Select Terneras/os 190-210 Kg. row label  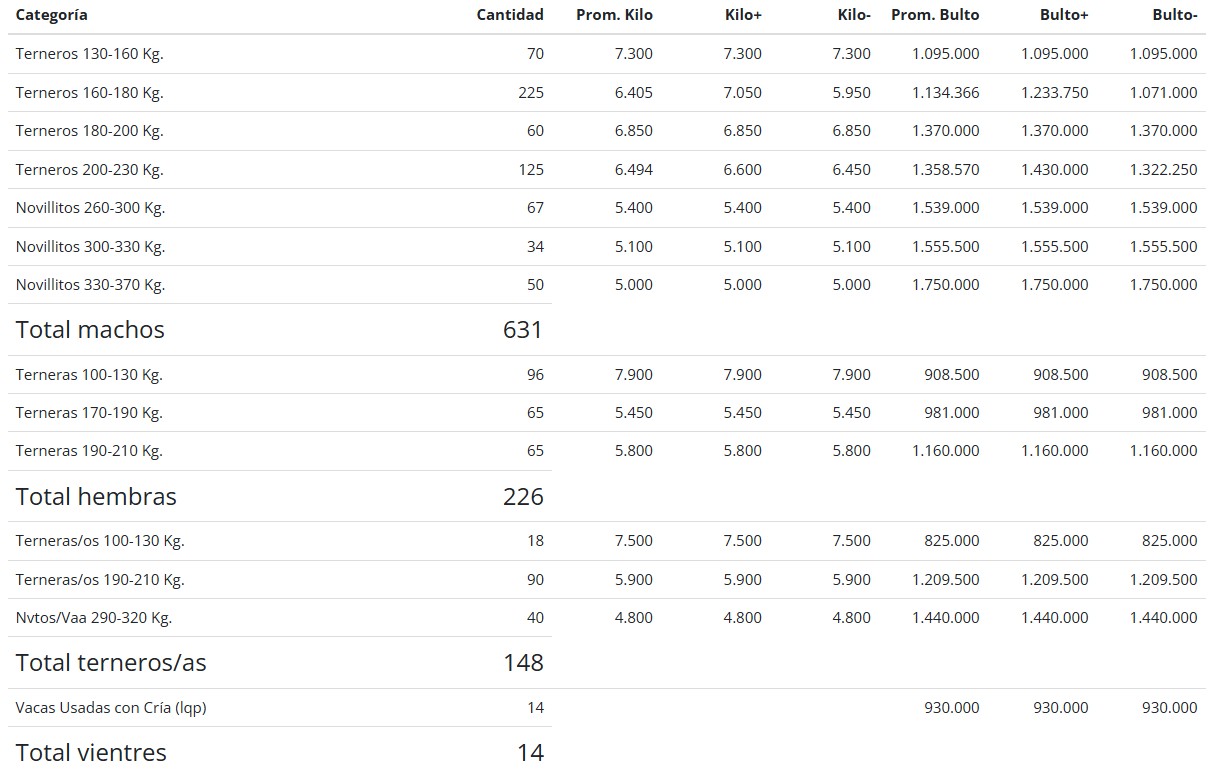point(100,580)
